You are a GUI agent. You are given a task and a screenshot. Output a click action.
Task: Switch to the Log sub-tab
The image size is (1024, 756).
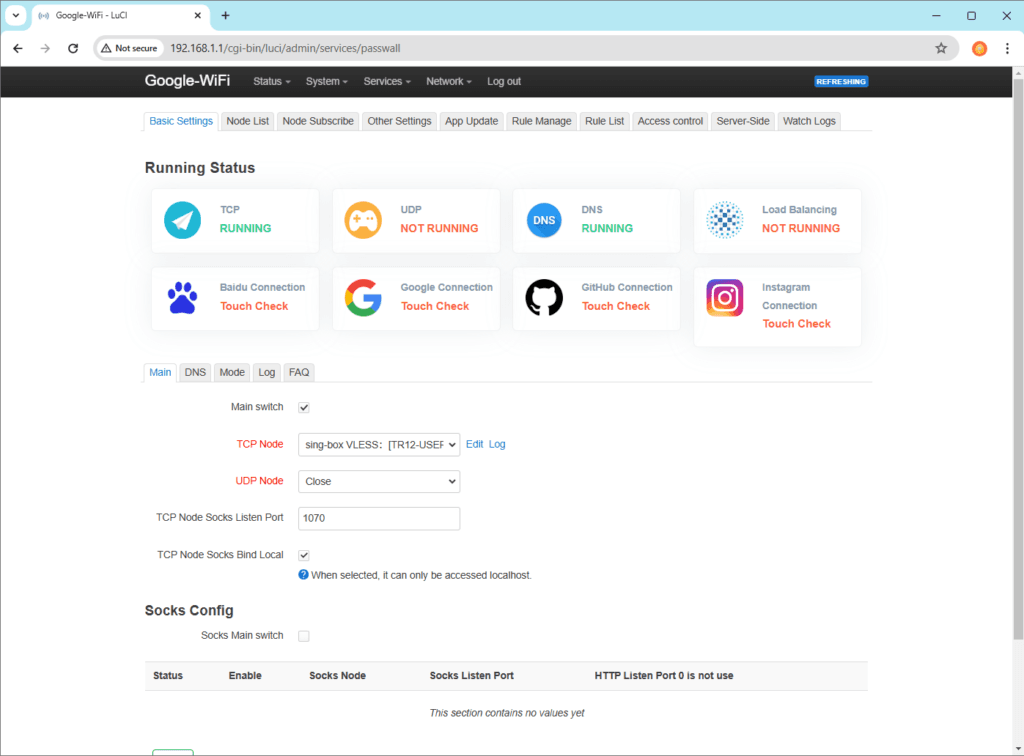pos(266,372)
